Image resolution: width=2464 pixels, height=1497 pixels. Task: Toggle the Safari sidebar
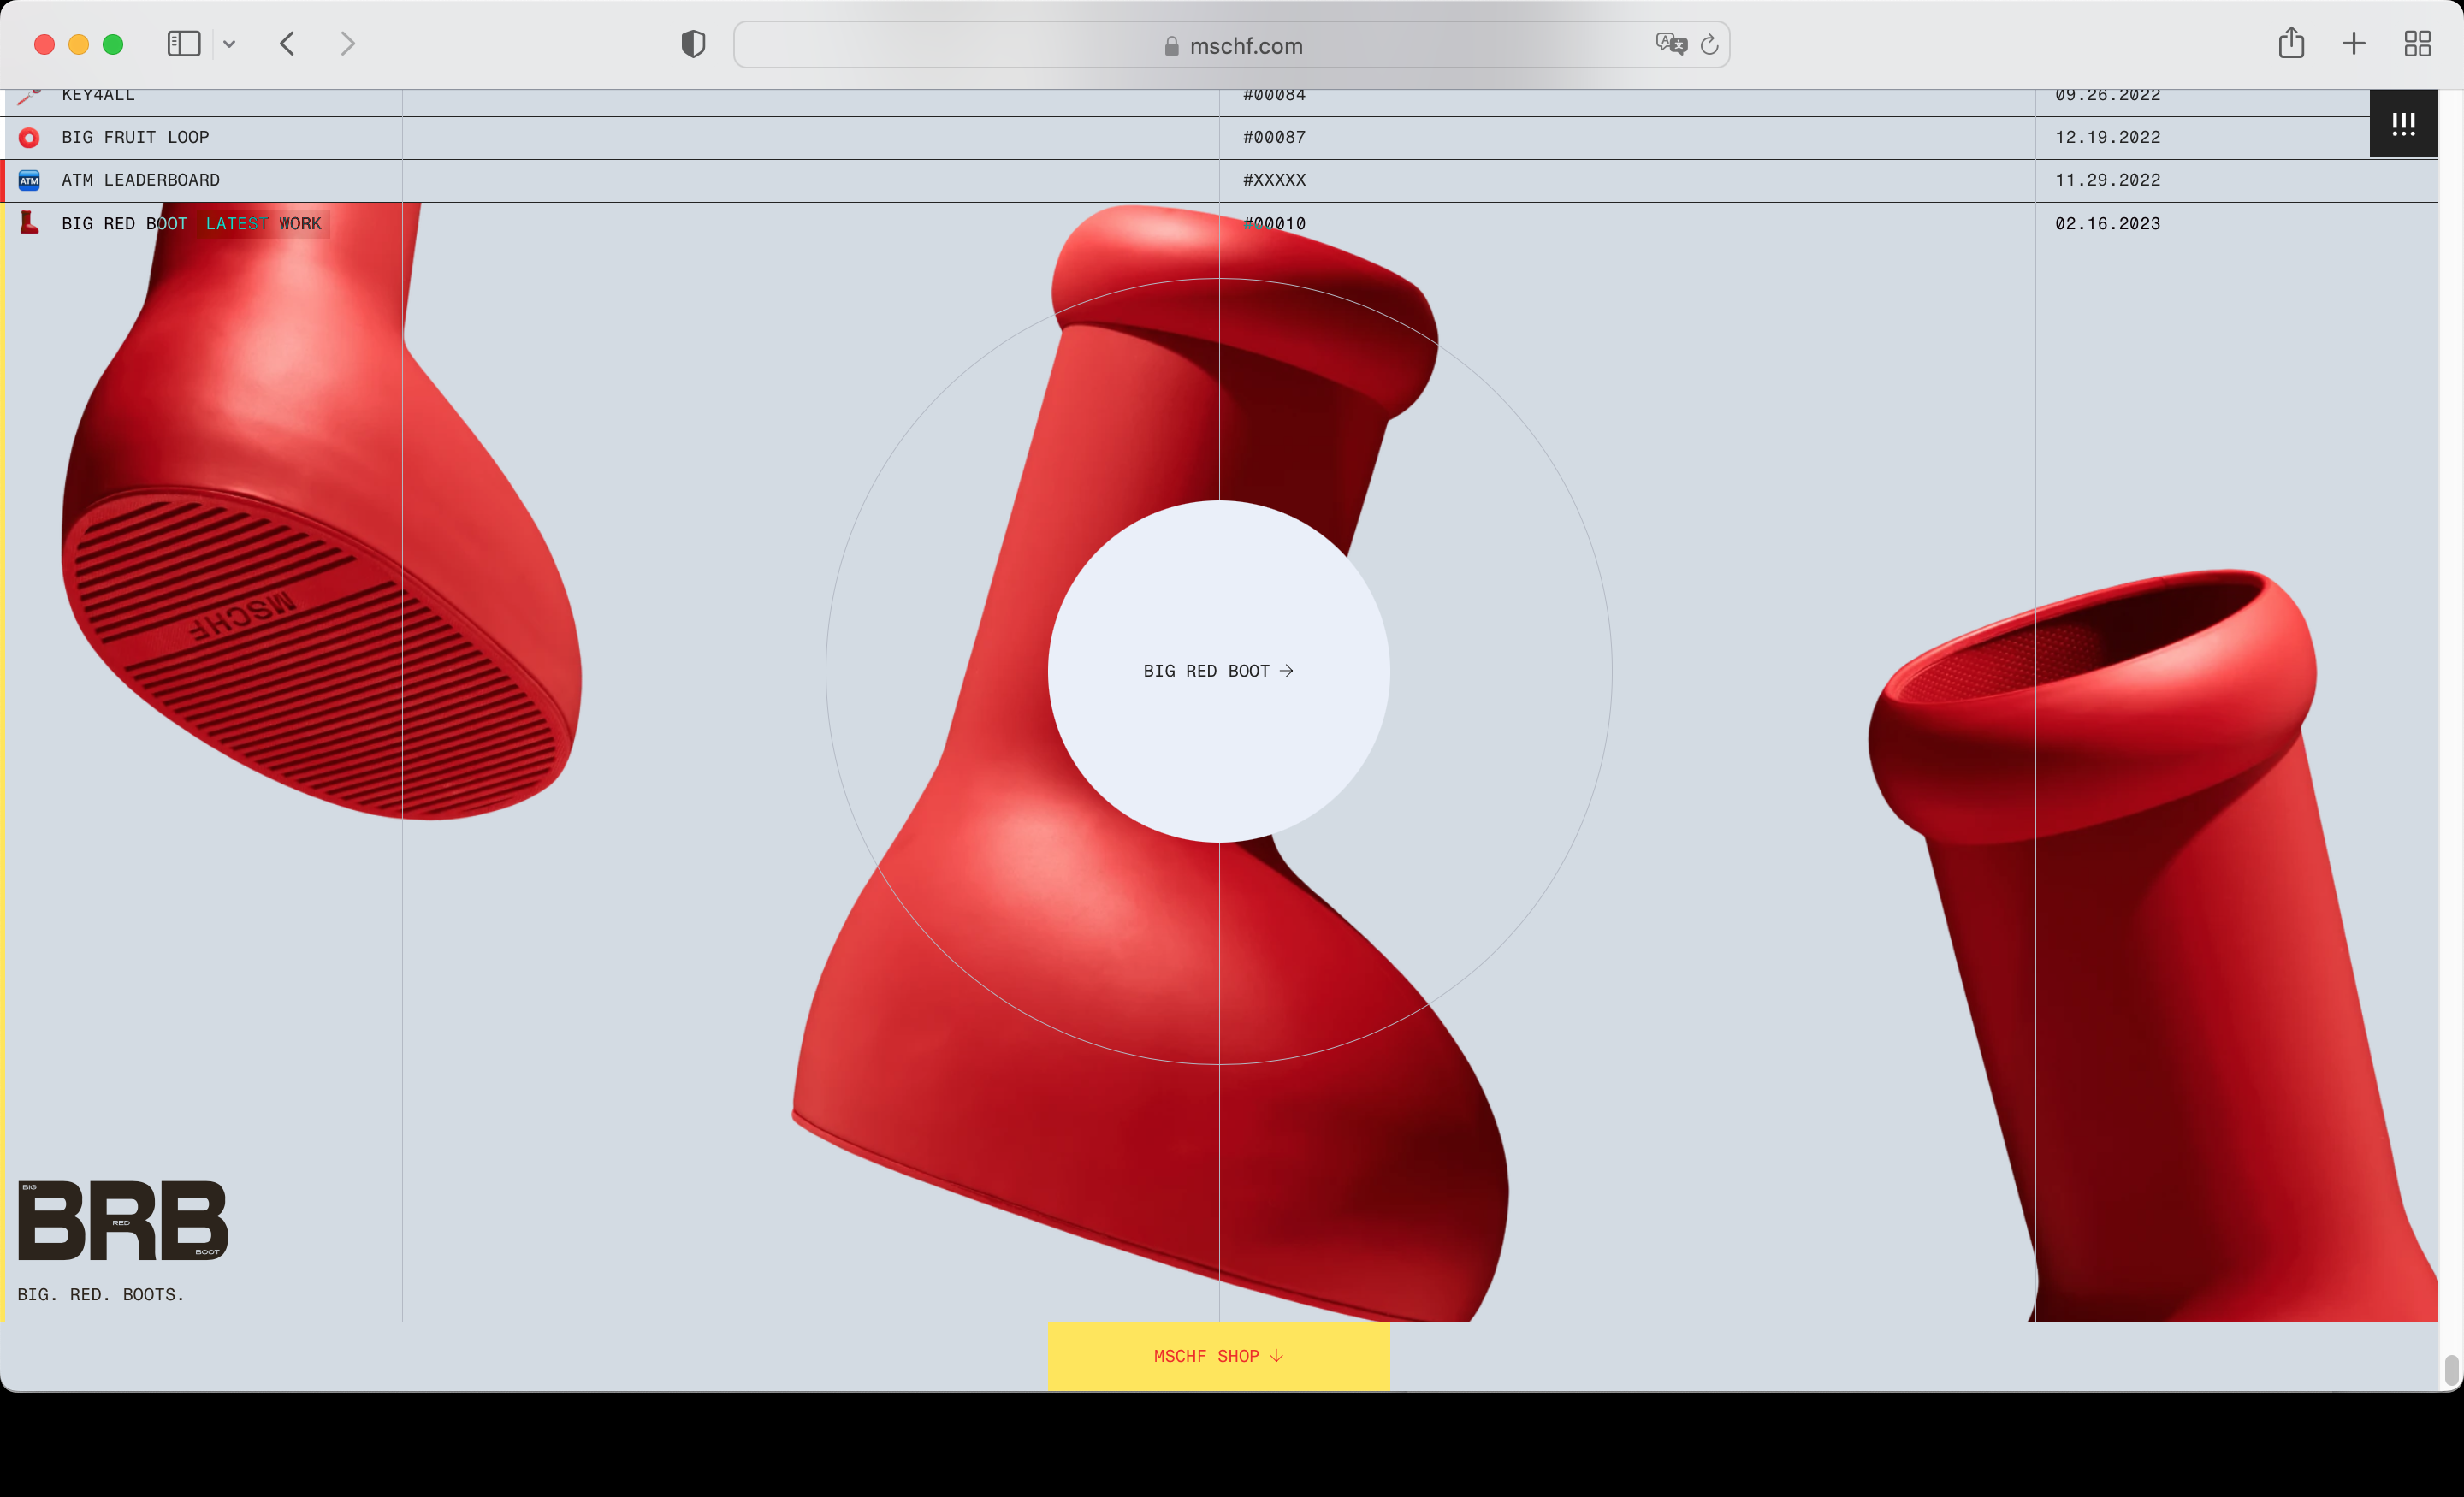184,44
